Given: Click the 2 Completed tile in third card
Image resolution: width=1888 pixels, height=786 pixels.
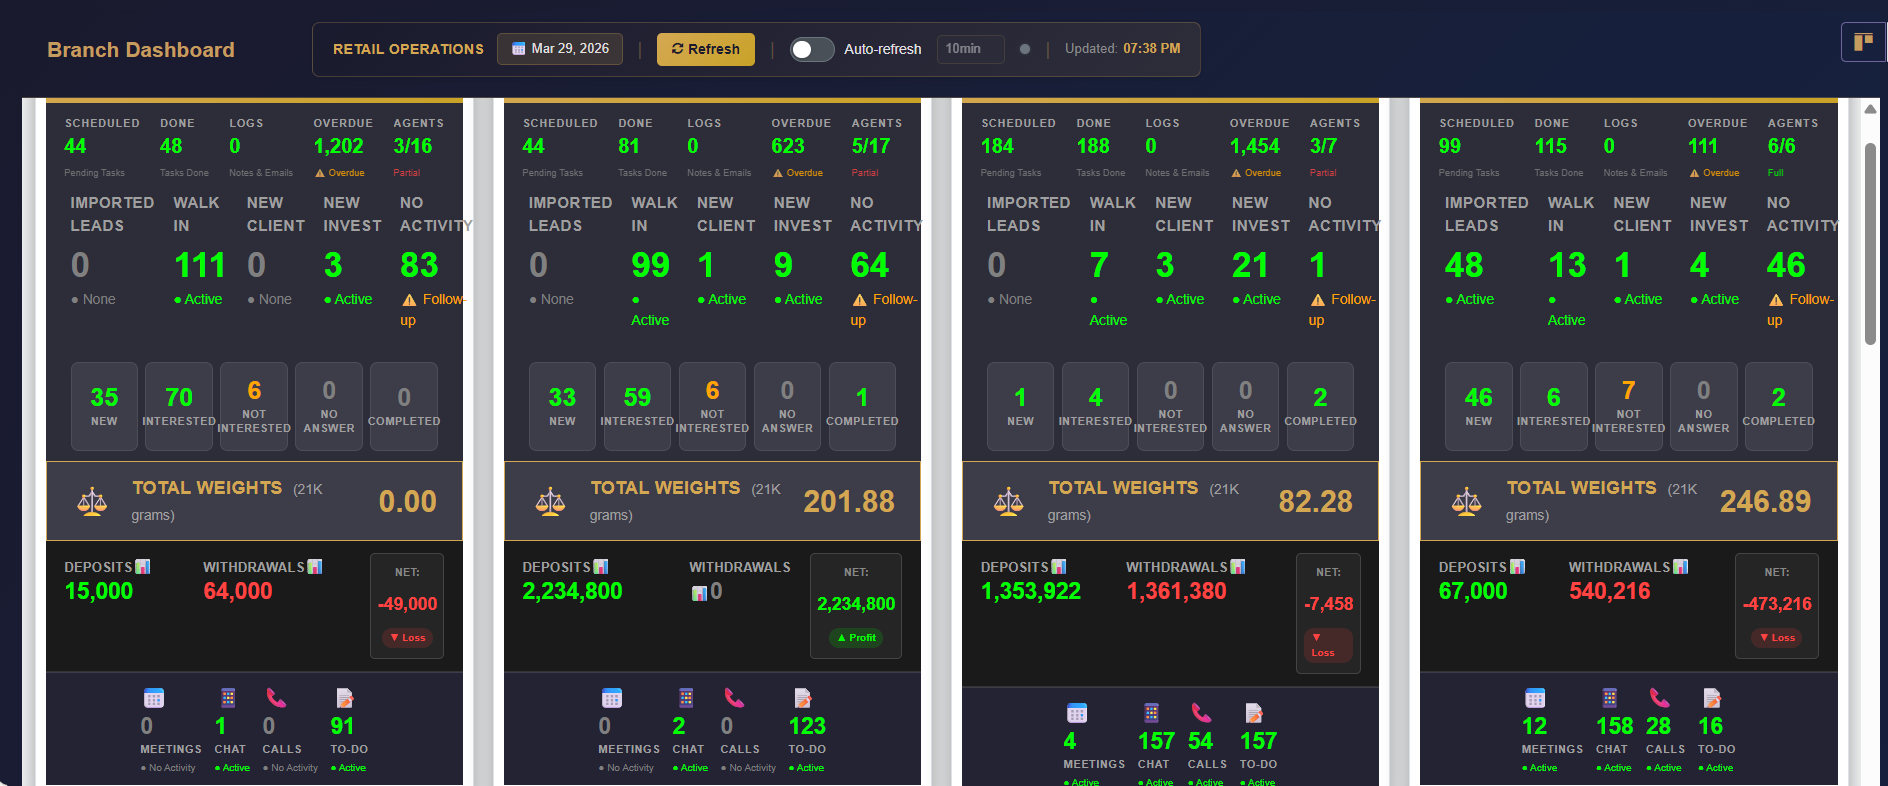Looking at the screenshot, I should click(1320, 406).
